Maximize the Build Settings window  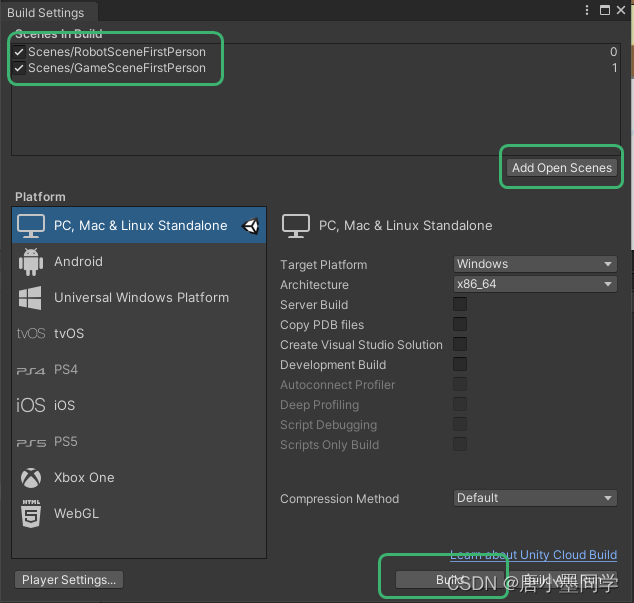tap(604, 10)
